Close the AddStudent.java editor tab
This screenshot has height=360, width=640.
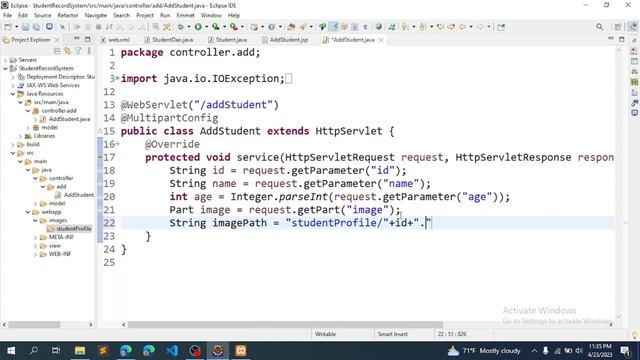coord(381,40)
